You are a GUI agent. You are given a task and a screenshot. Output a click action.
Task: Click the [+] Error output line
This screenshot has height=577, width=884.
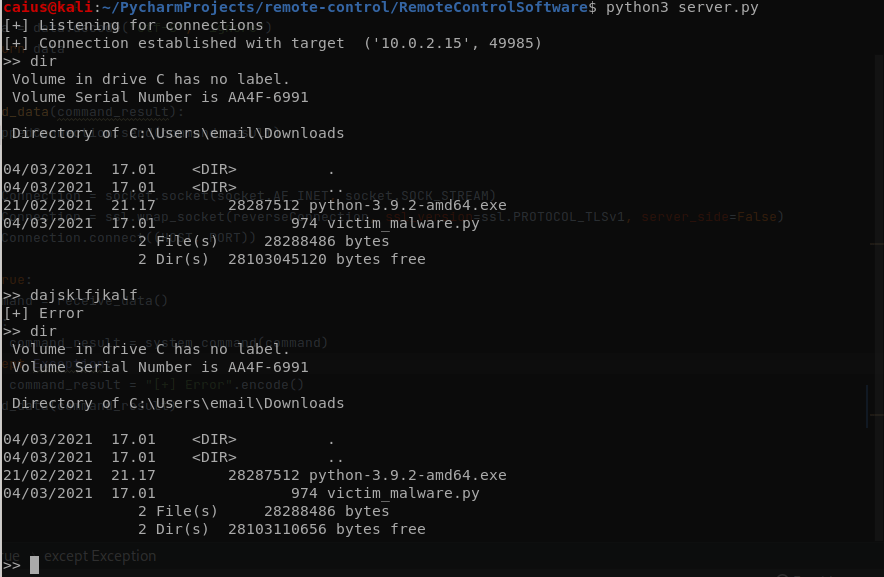point(43,313)
